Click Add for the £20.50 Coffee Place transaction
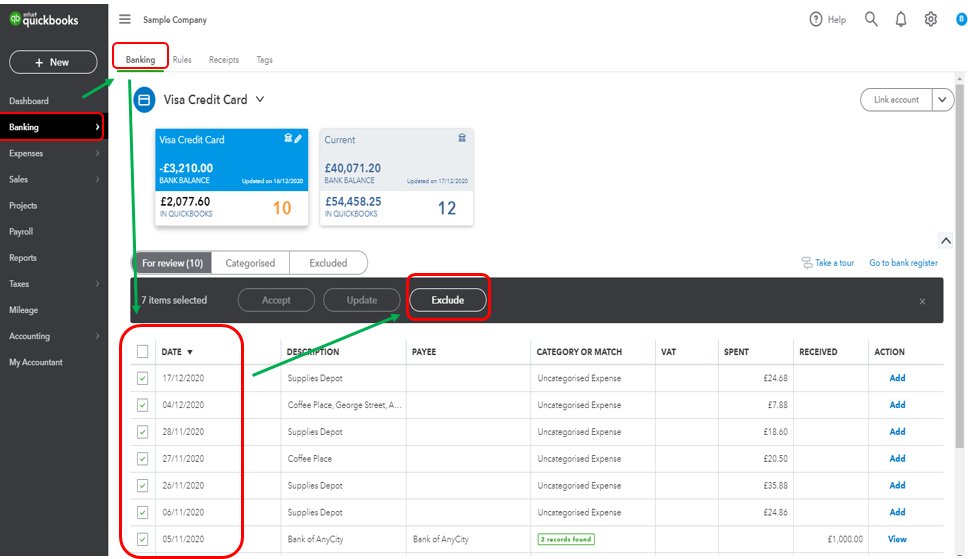The height and width of the screenshot is (559, 968). 897,459
